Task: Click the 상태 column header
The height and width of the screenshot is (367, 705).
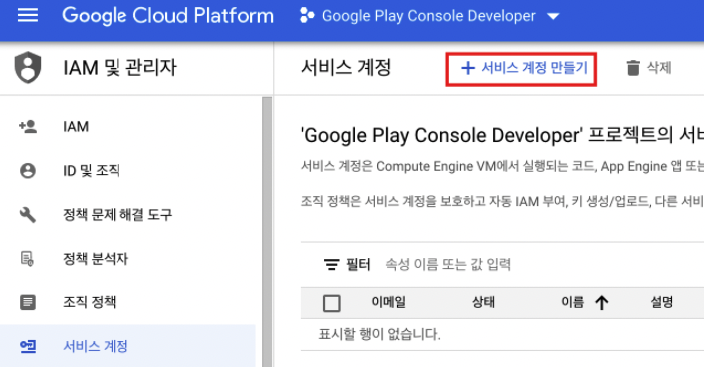Action: pos(483,302)
